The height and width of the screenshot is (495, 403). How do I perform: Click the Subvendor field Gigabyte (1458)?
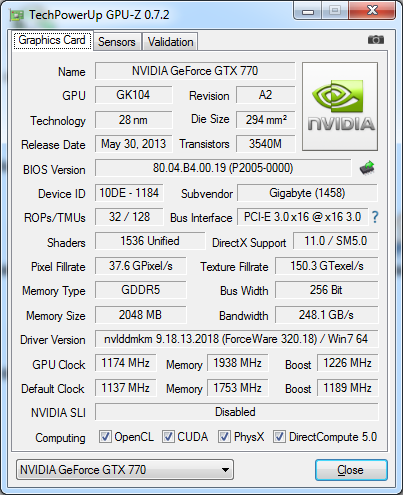[307, 193]
